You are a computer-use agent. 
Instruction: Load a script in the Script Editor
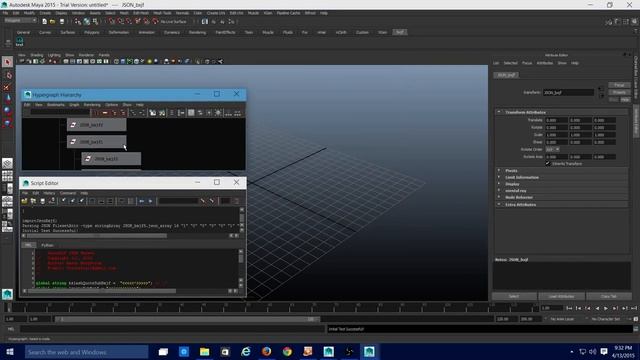(24, 201)
